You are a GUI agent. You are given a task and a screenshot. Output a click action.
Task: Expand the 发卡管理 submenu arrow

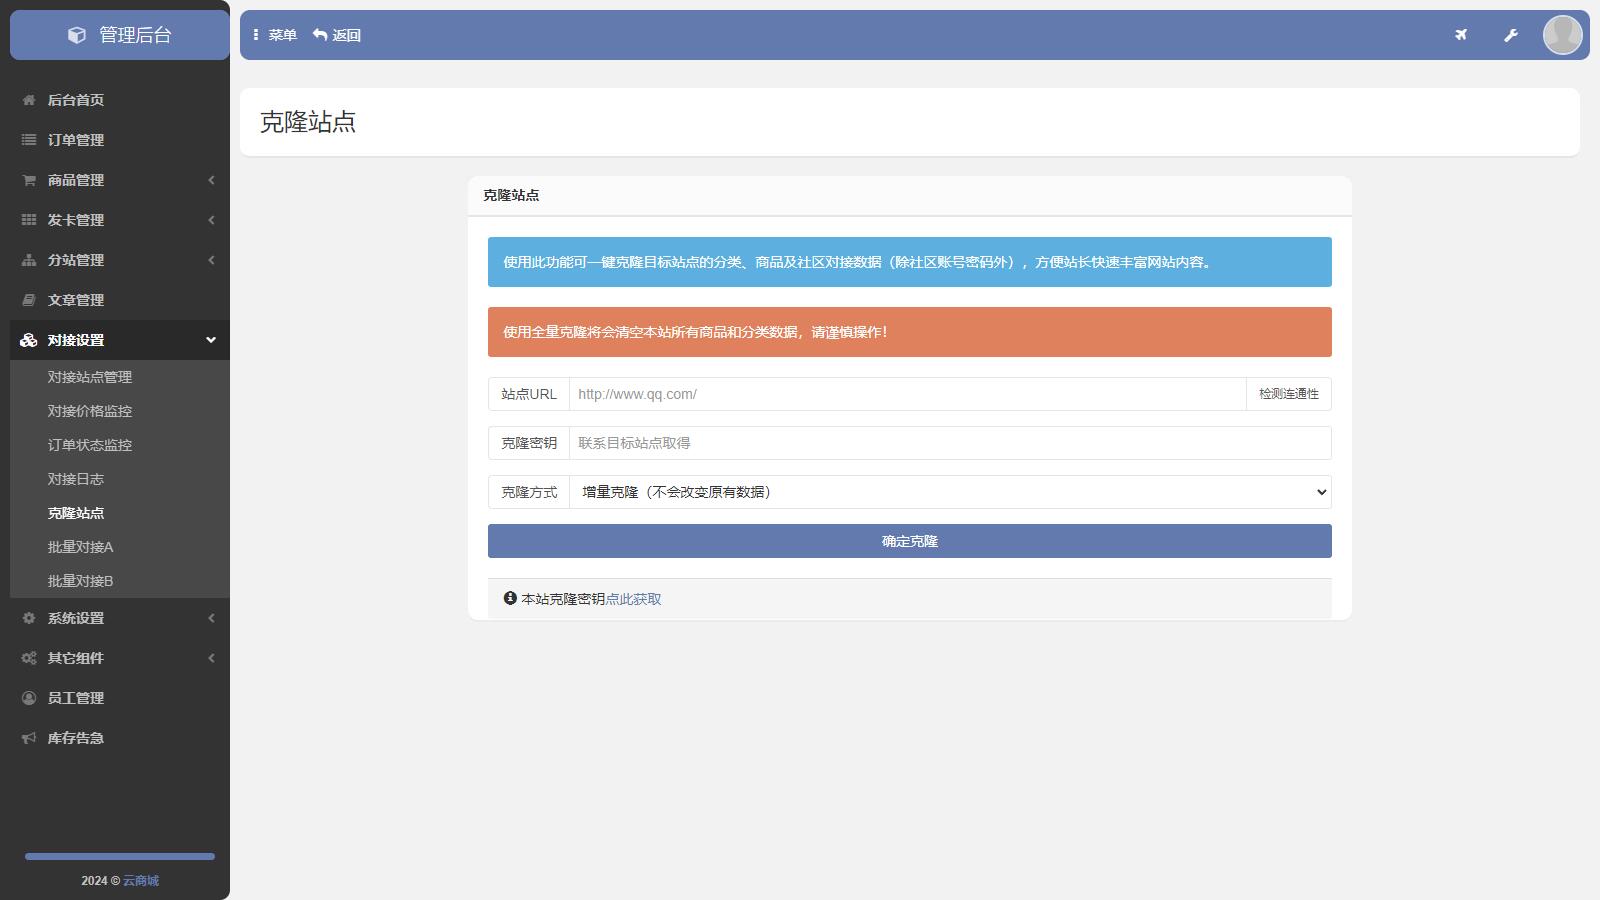click(211, 220)
